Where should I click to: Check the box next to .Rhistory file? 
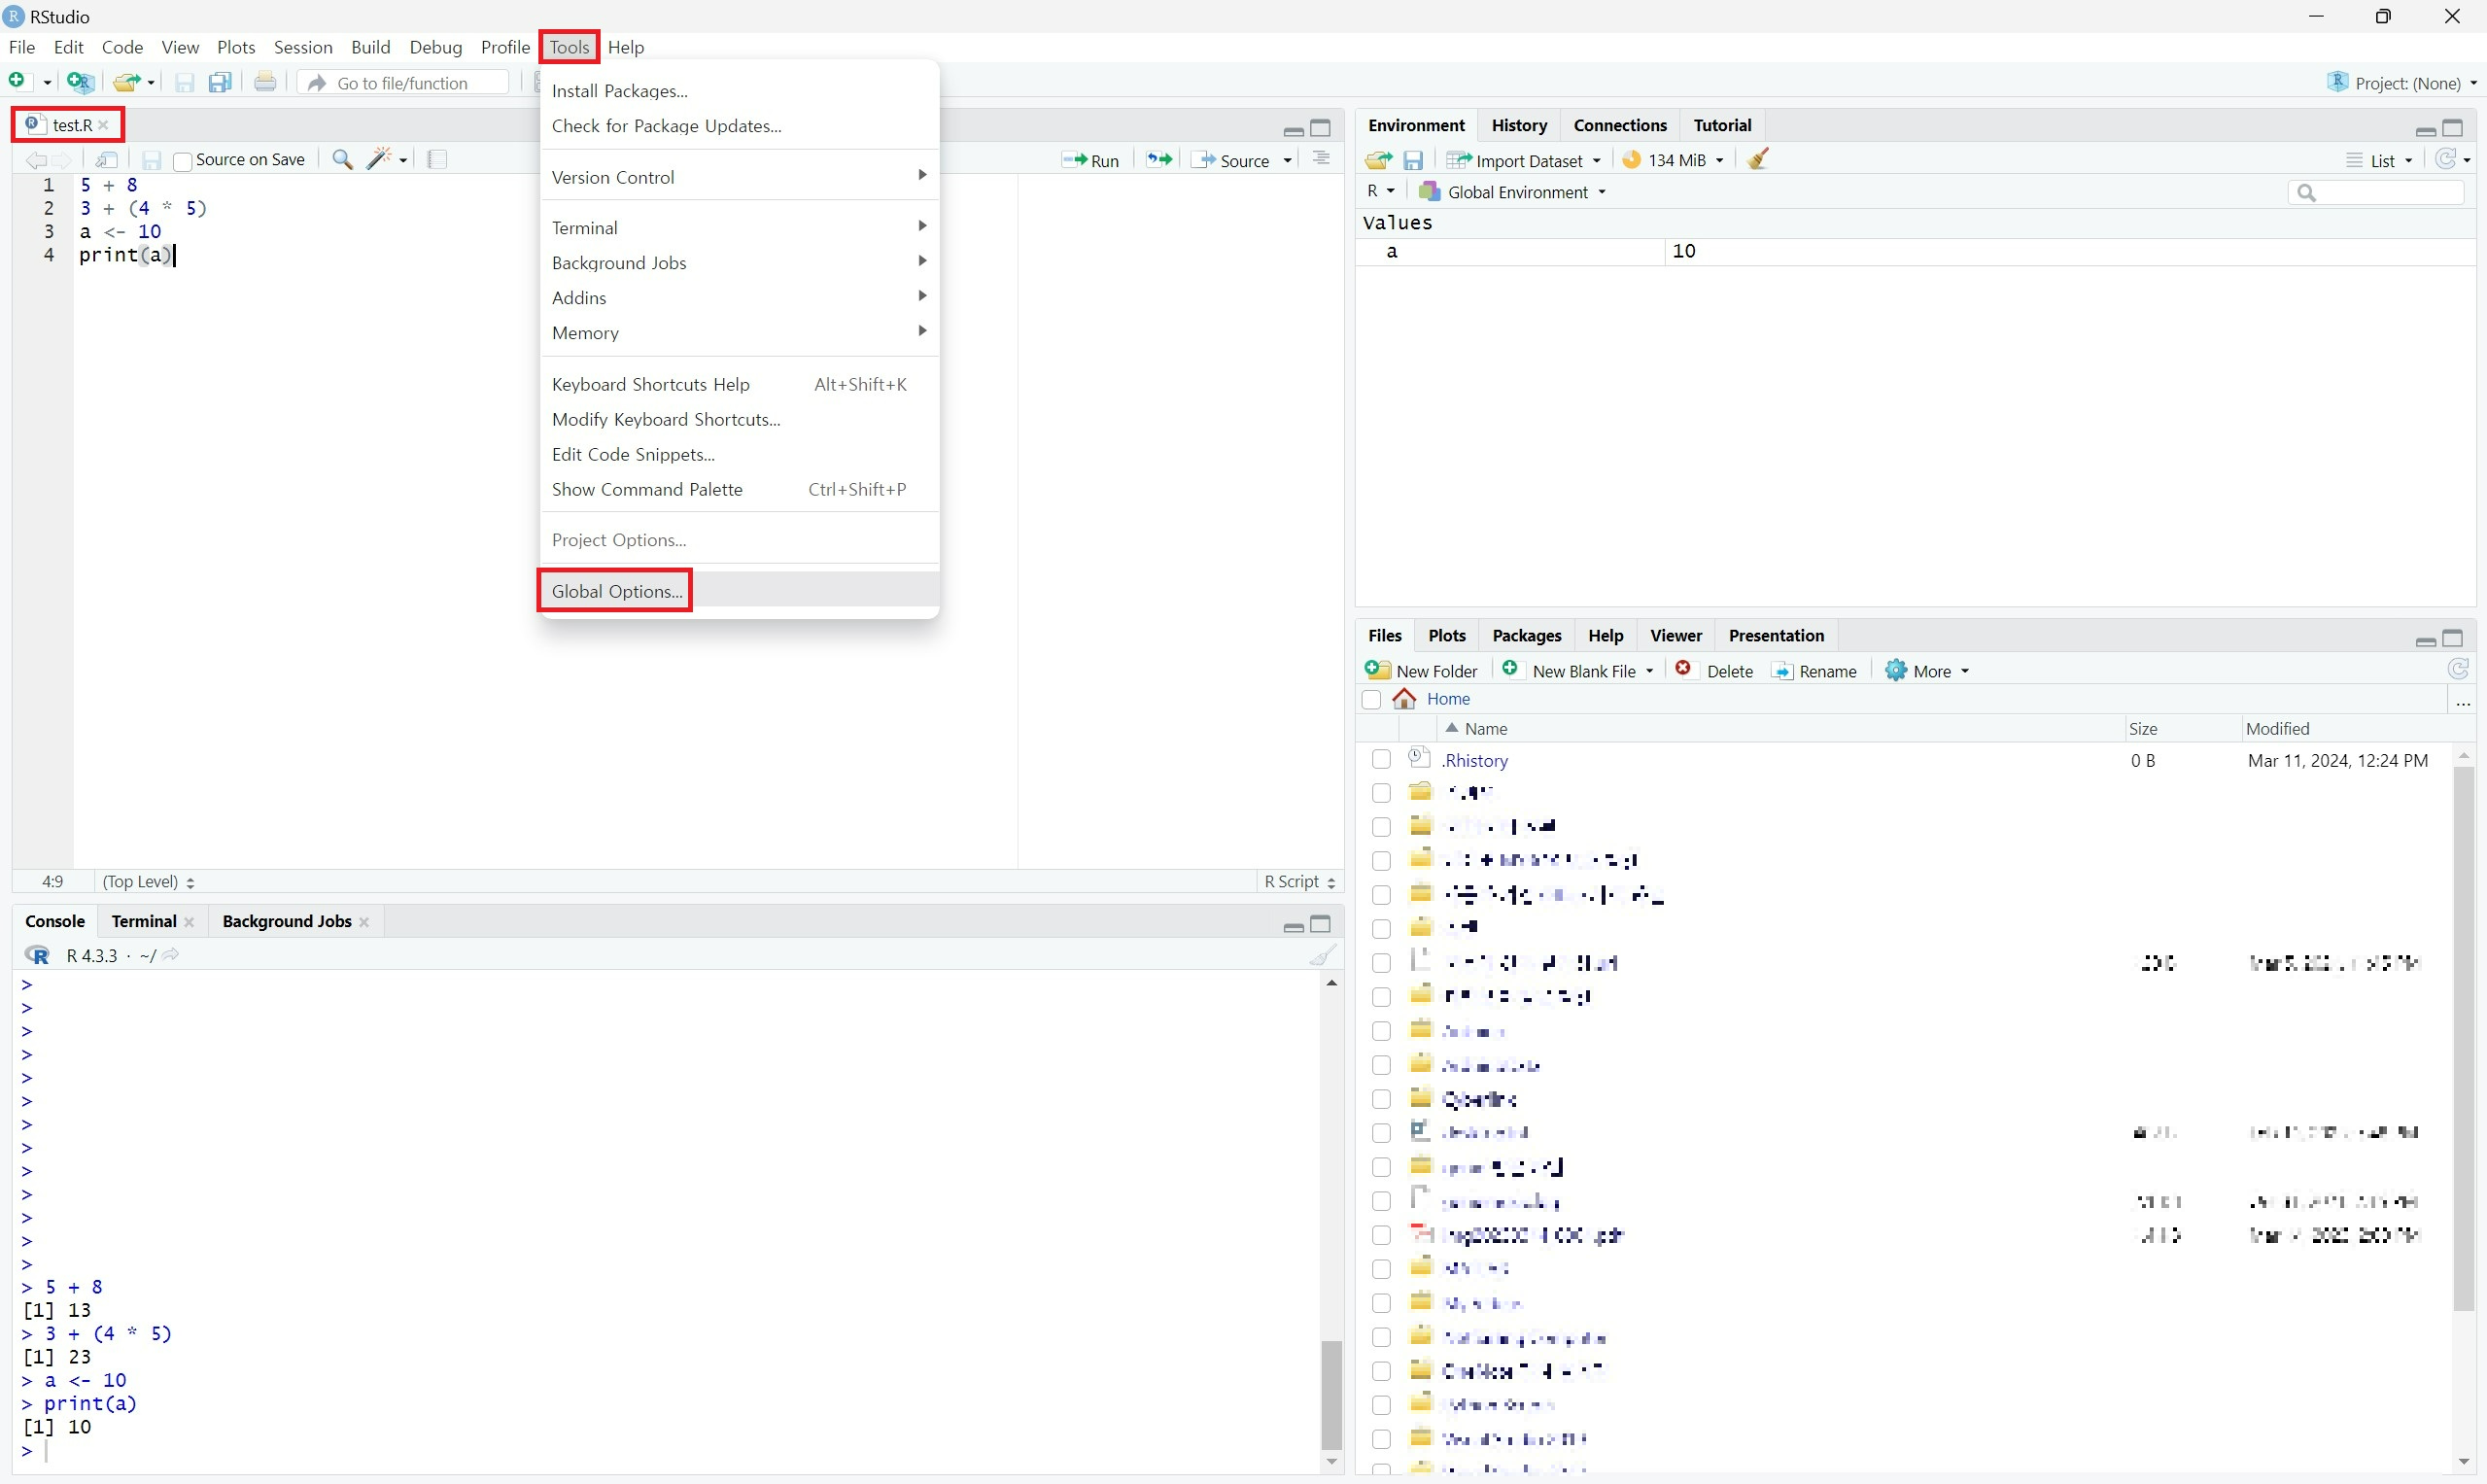point(1381,760)
